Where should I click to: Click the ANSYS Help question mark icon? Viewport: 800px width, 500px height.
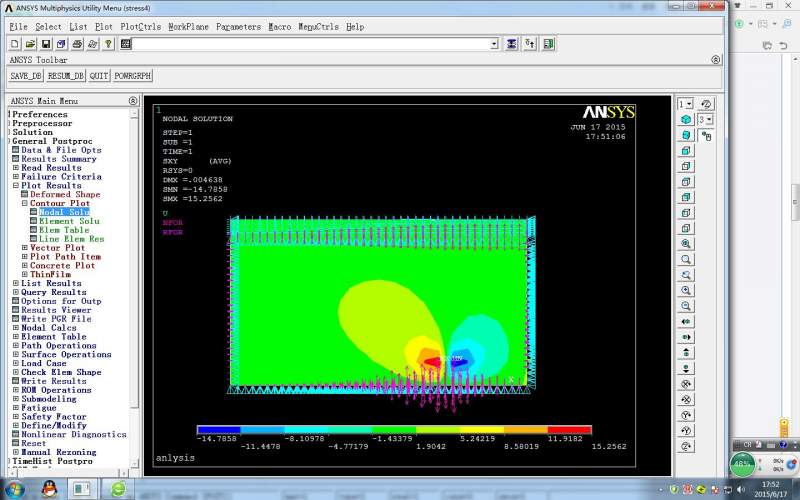coord(108,44)
